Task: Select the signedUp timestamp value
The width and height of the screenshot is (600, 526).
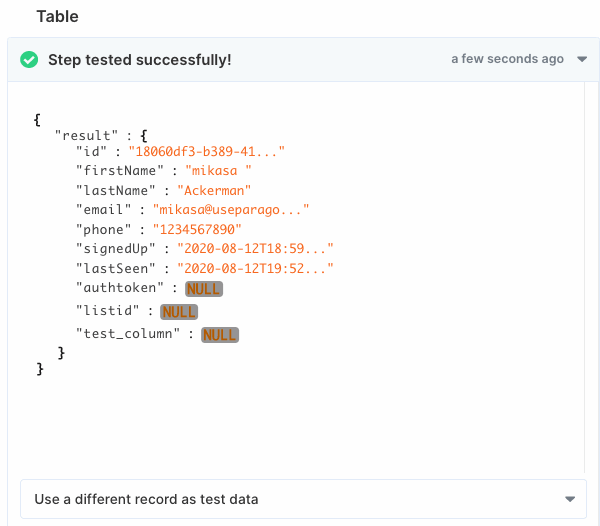Action: (x=255, y=249)
